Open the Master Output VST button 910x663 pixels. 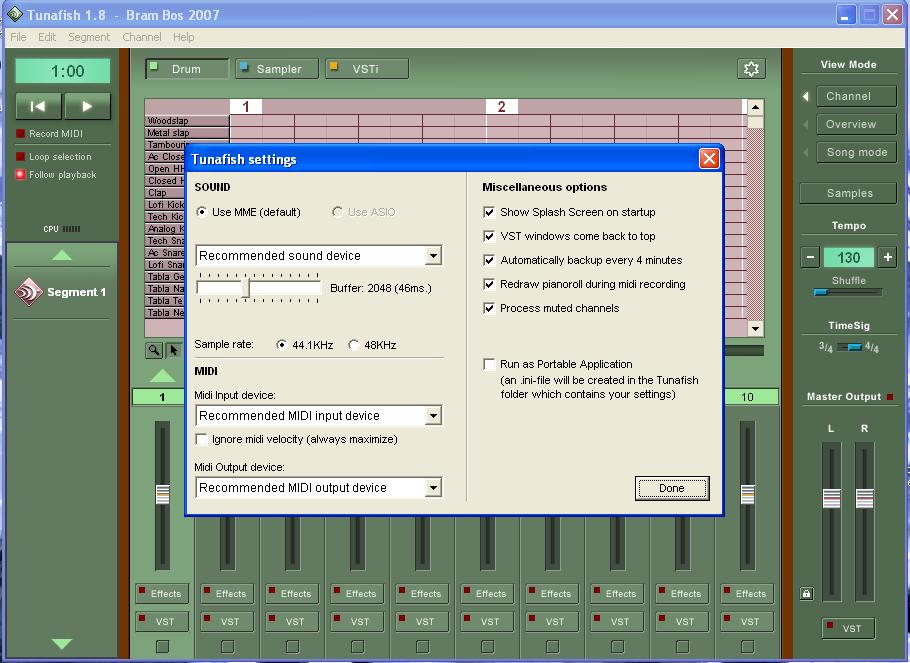tap(848, 628)
